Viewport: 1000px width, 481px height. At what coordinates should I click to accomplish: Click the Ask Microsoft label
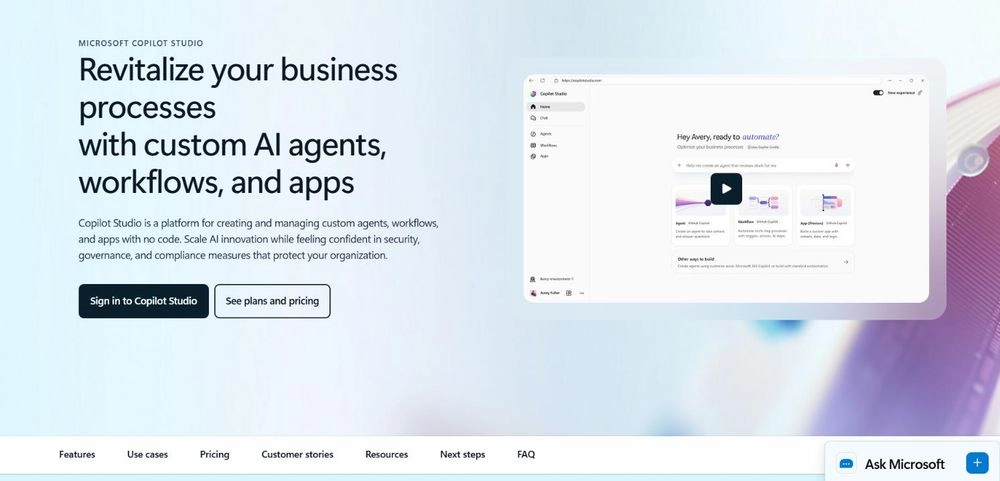click(x=904, y=464)
